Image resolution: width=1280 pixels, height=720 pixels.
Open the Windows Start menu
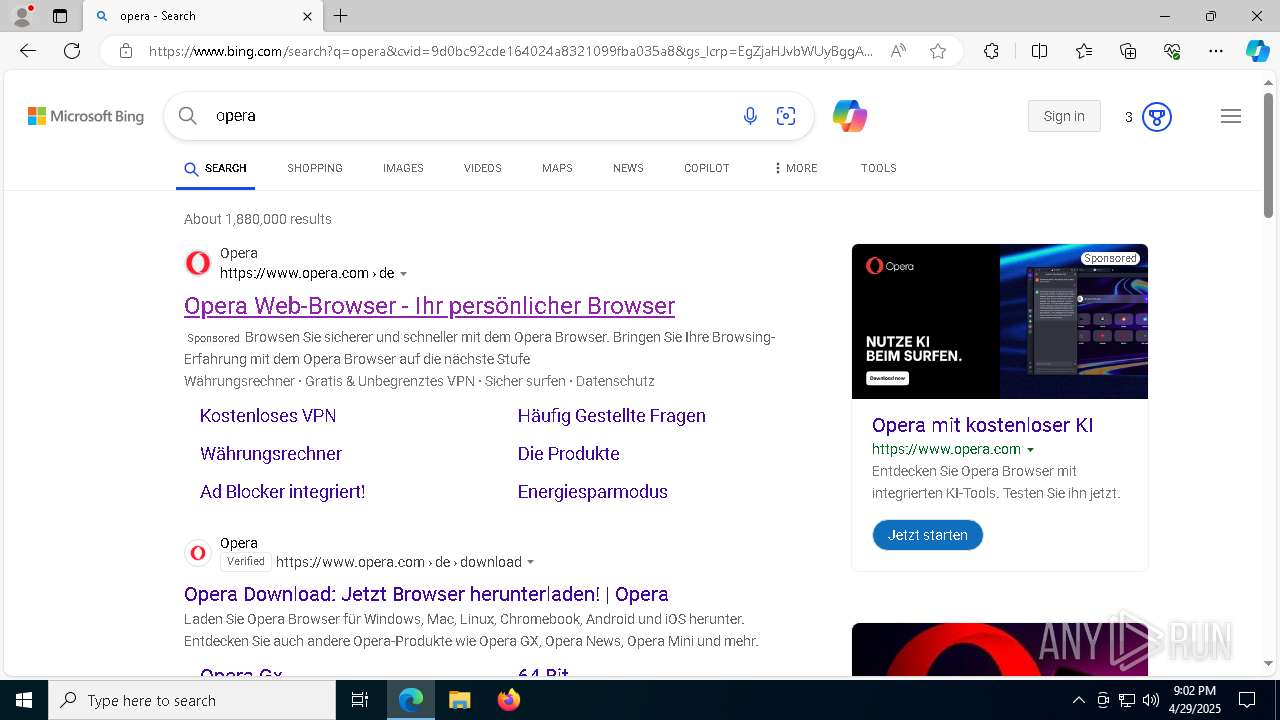(23, 700)
